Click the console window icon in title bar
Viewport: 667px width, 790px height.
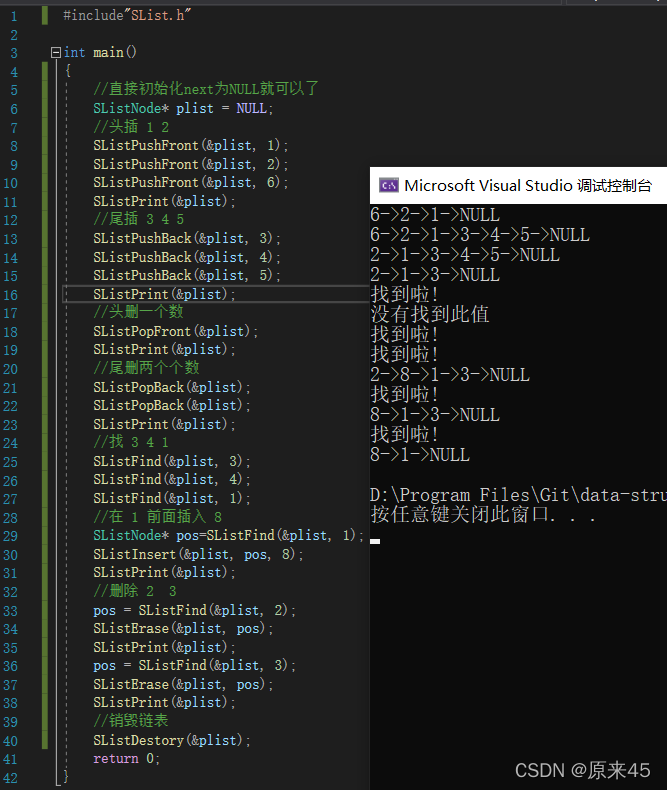click(x=389, y=185)
